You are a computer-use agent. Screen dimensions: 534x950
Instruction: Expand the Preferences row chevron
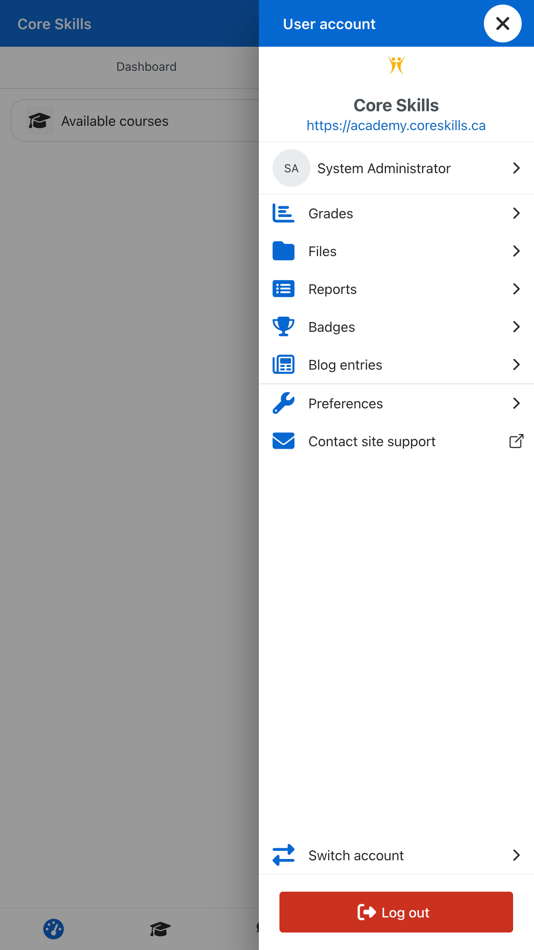click(x=516, y=403)
